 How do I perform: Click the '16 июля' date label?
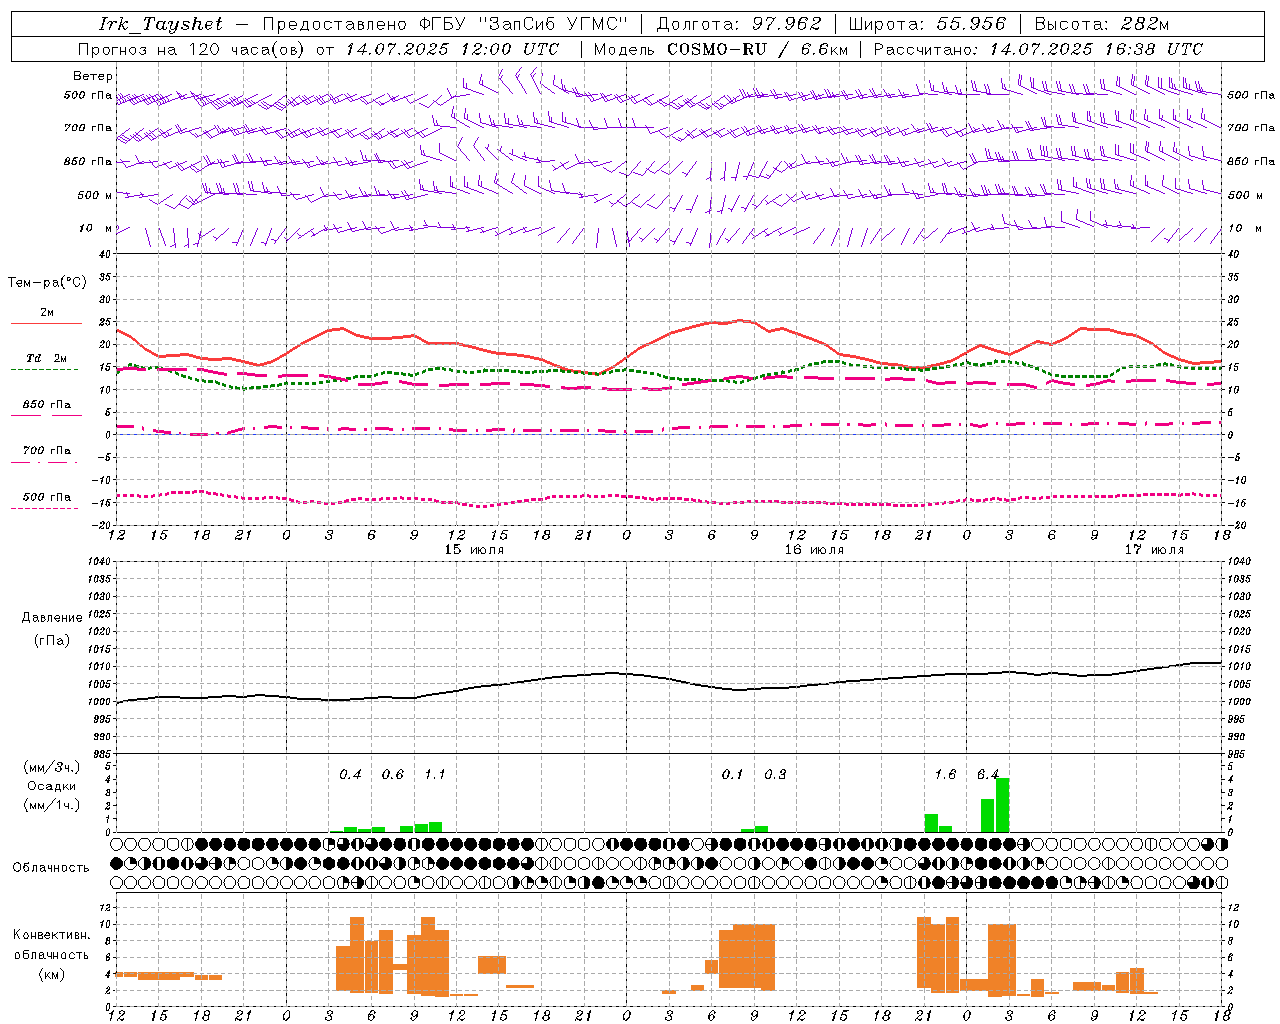pyautogui.click(x=814, y=550)
